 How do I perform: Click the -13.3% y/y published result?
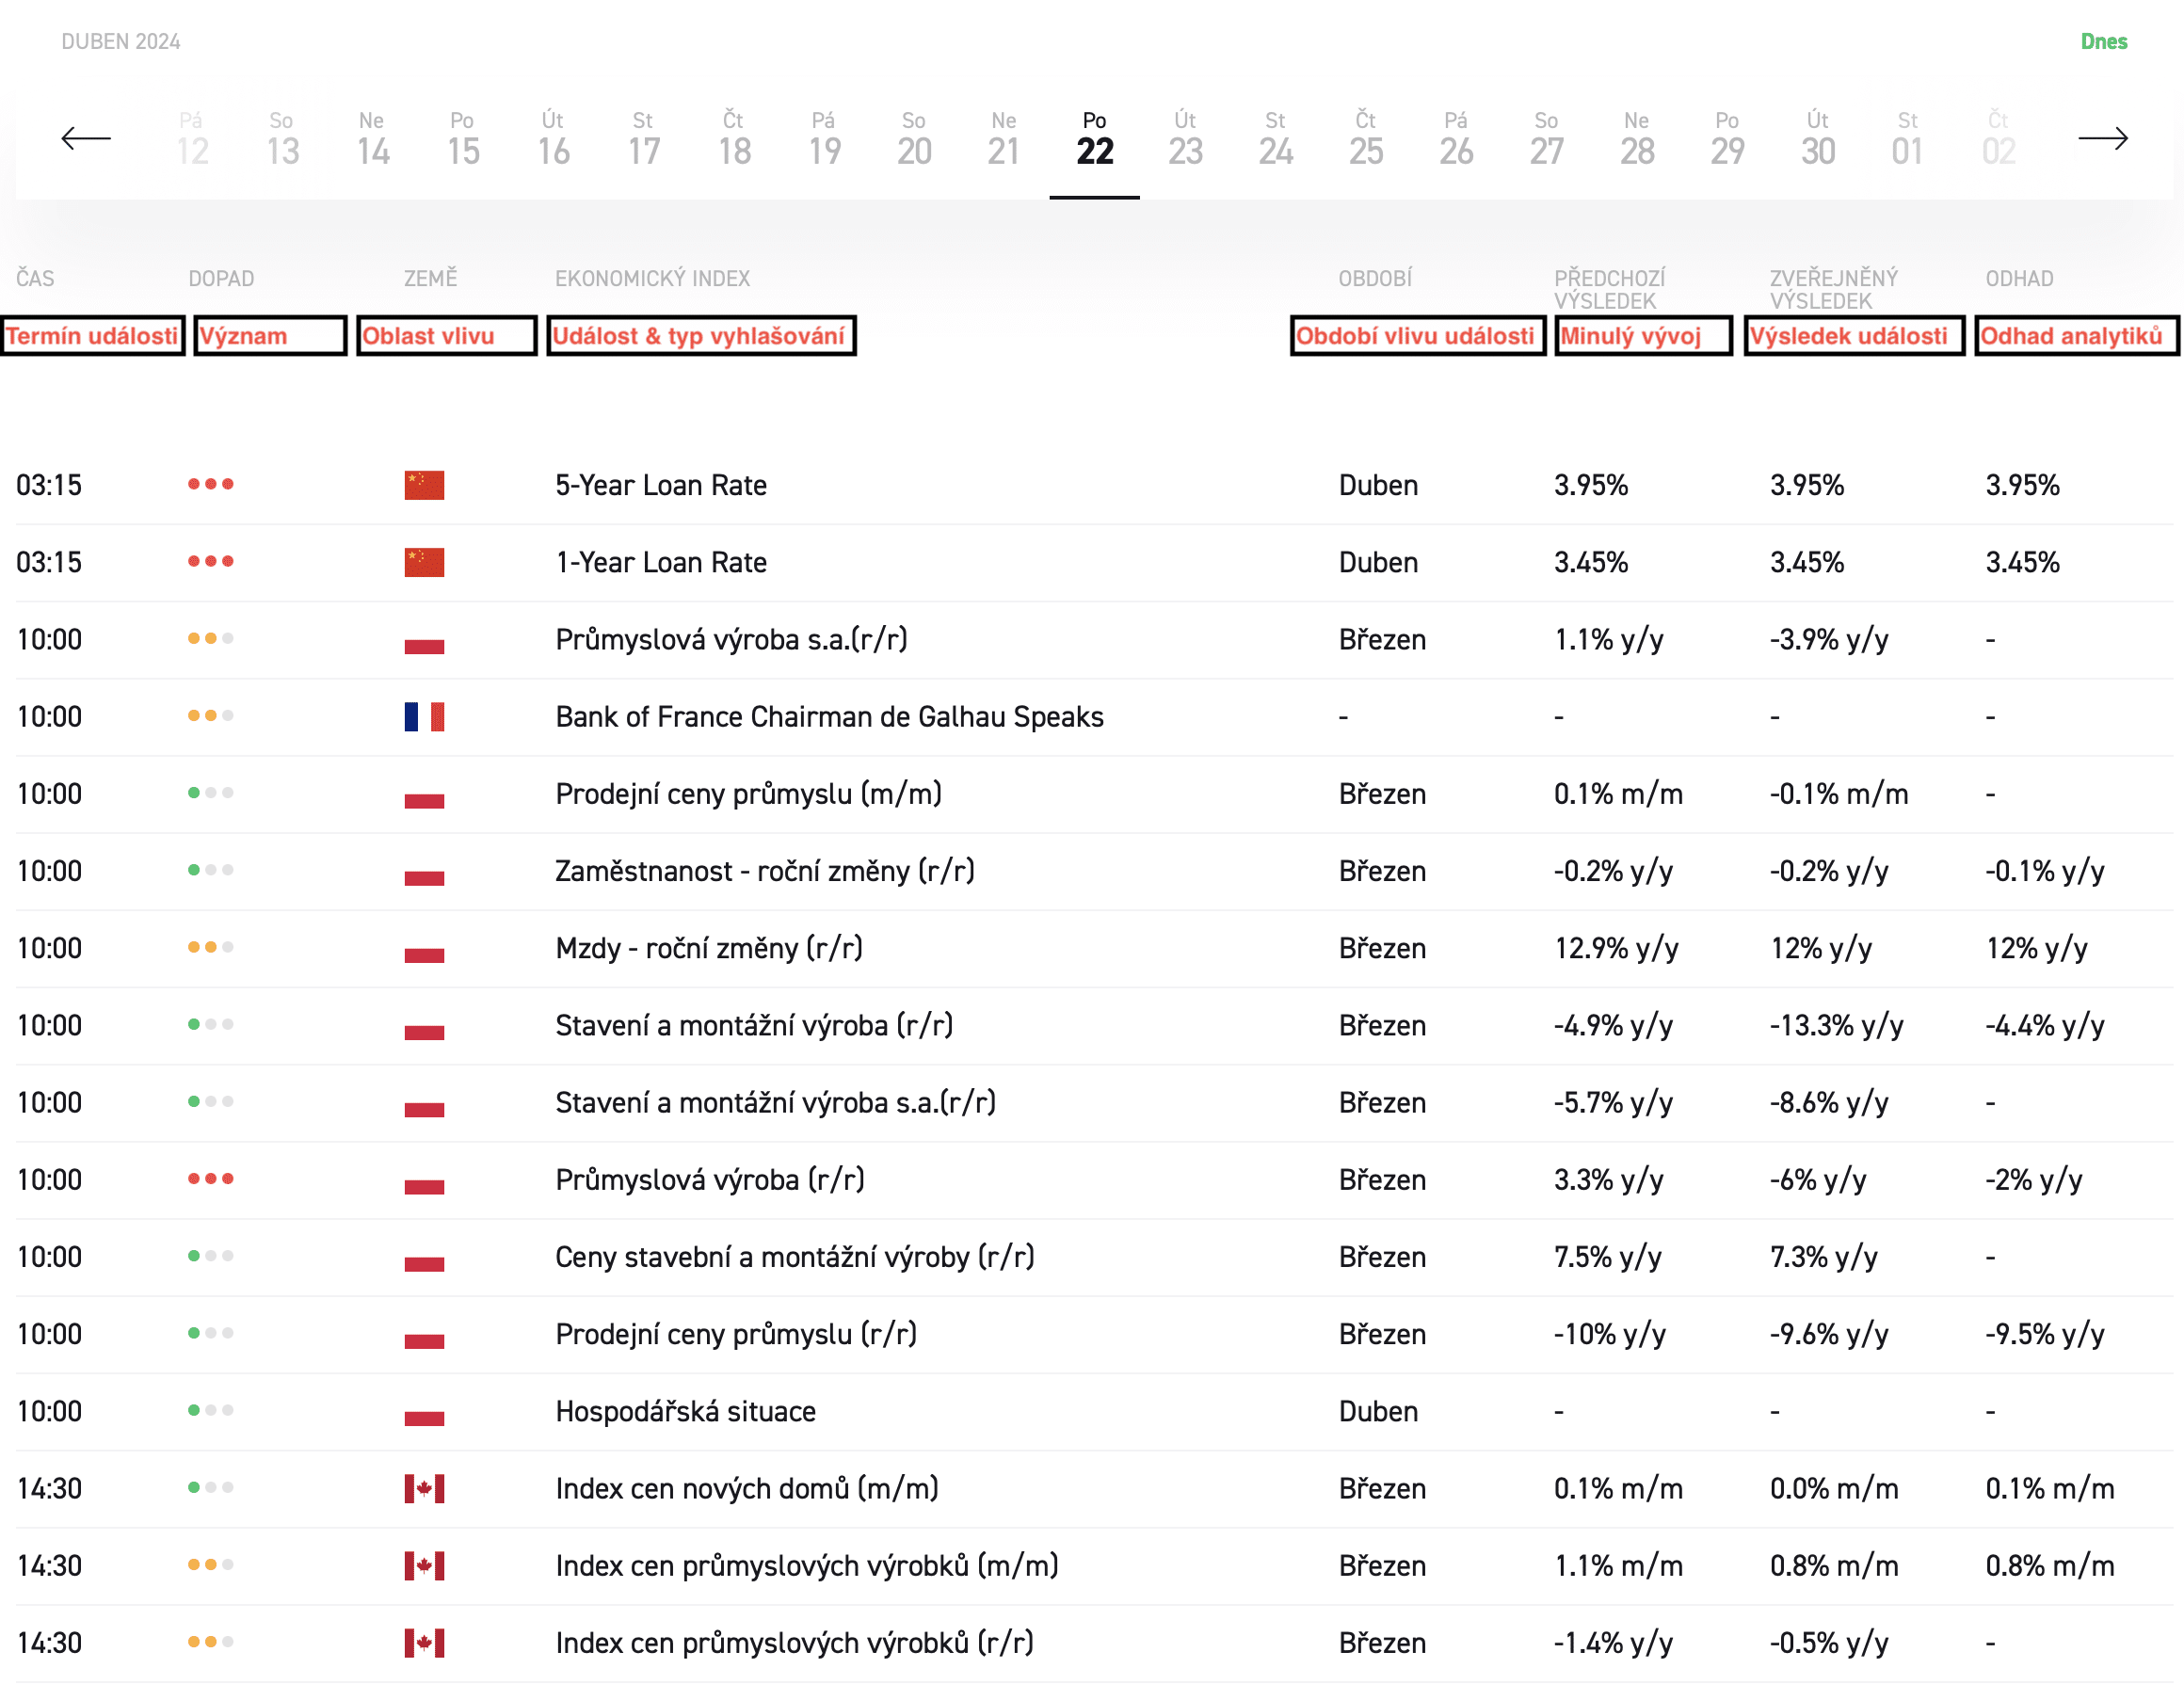point(1836,1025)
